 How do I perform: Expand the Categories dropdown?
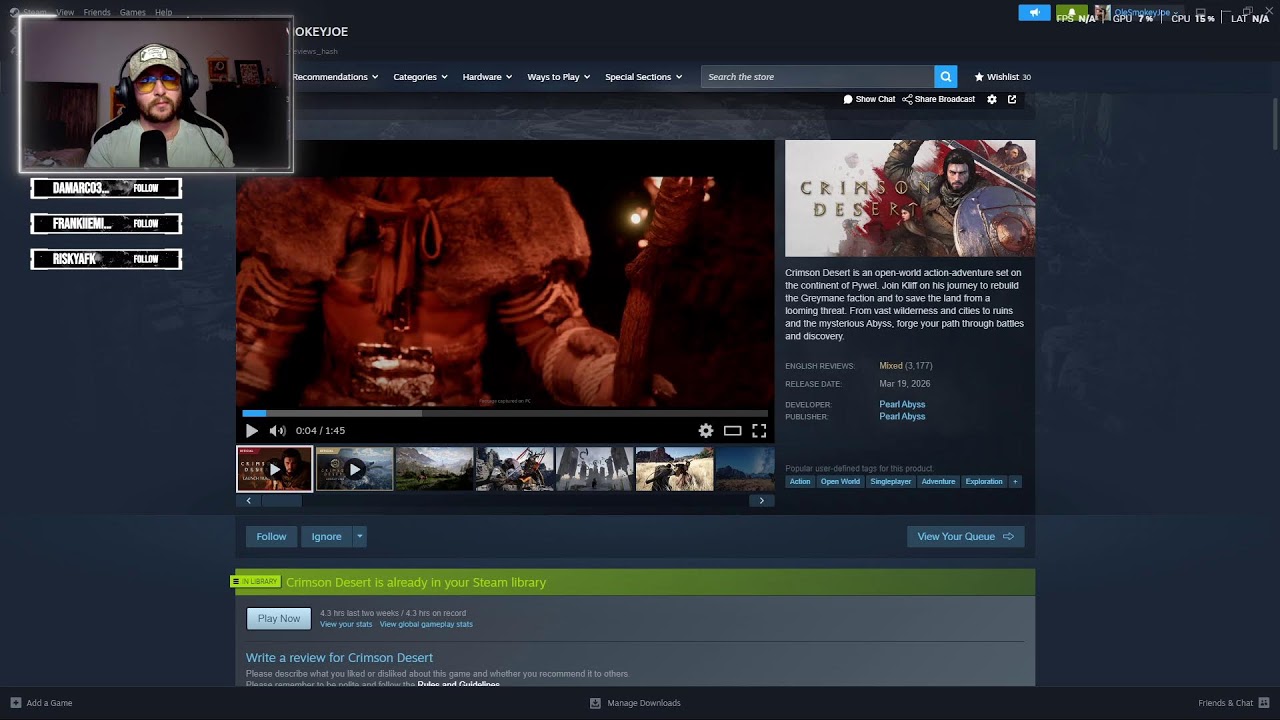(420, 77)
